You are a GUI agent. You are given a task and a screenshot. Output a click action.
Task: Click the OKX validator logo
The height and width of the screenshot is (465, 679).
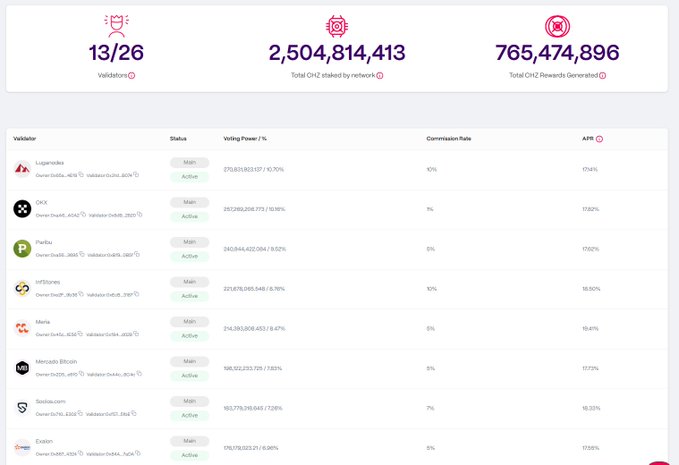coord(21,209)
